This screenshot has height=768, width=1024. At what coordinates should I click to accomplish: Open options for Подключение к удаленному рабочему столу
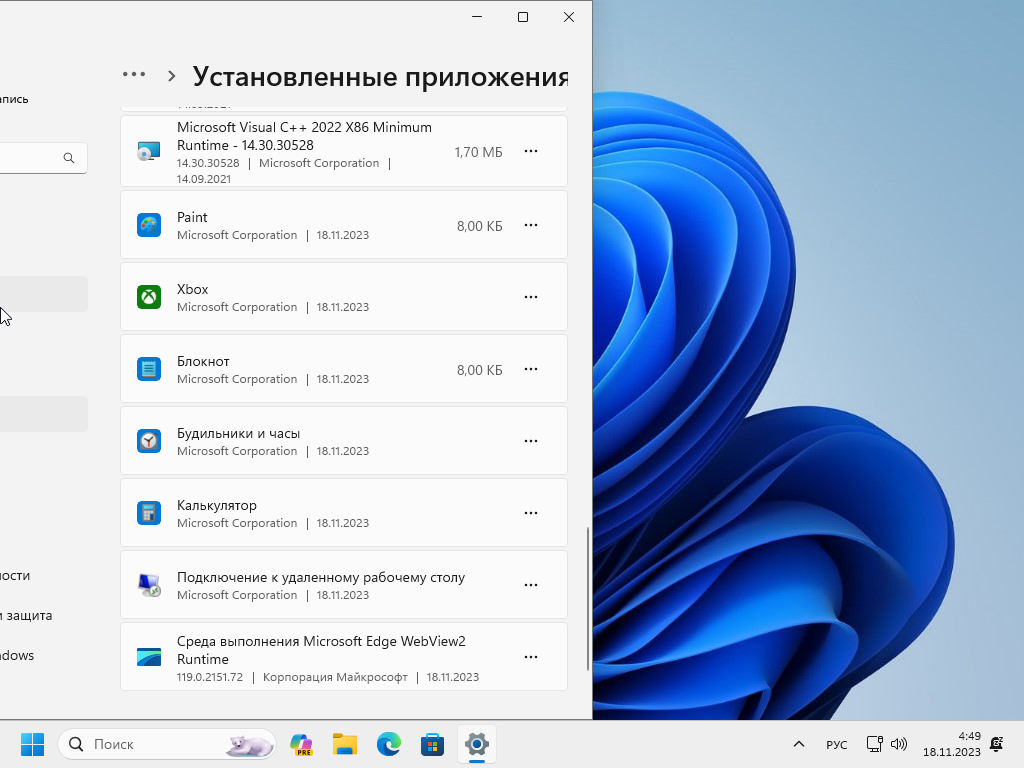[x=531, y=585]
